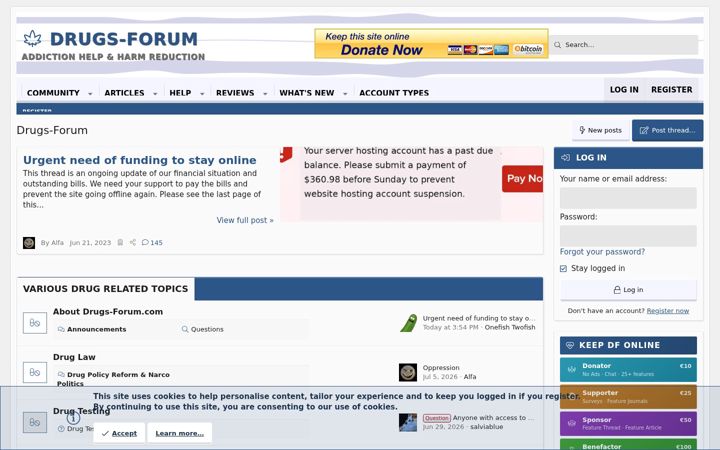Click the Various Drug Related Topics header
This screenshot has height=450, width=720.
tap(106, 289)
